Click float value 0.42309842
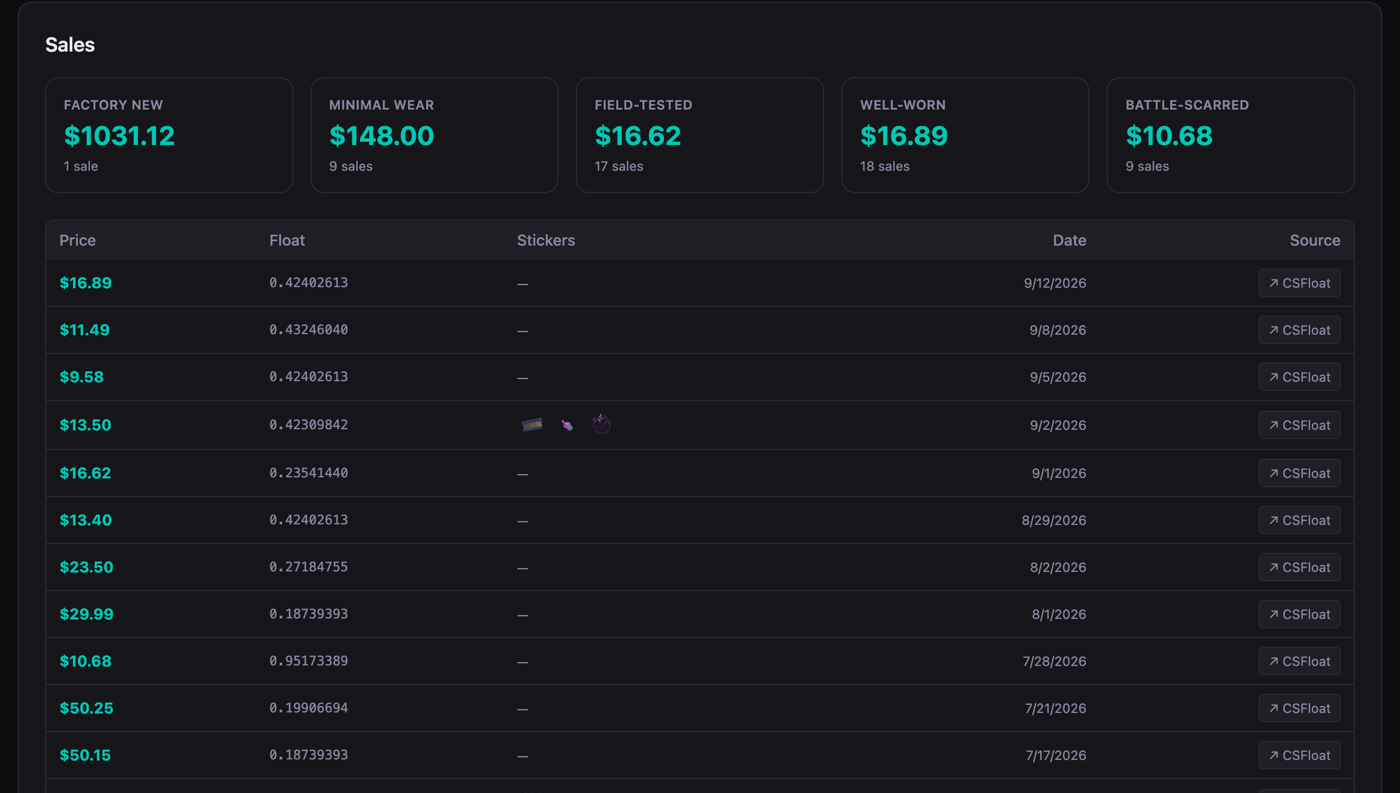Image resolution: width=1400 pixels, height=793 pixels. point(309,425)
